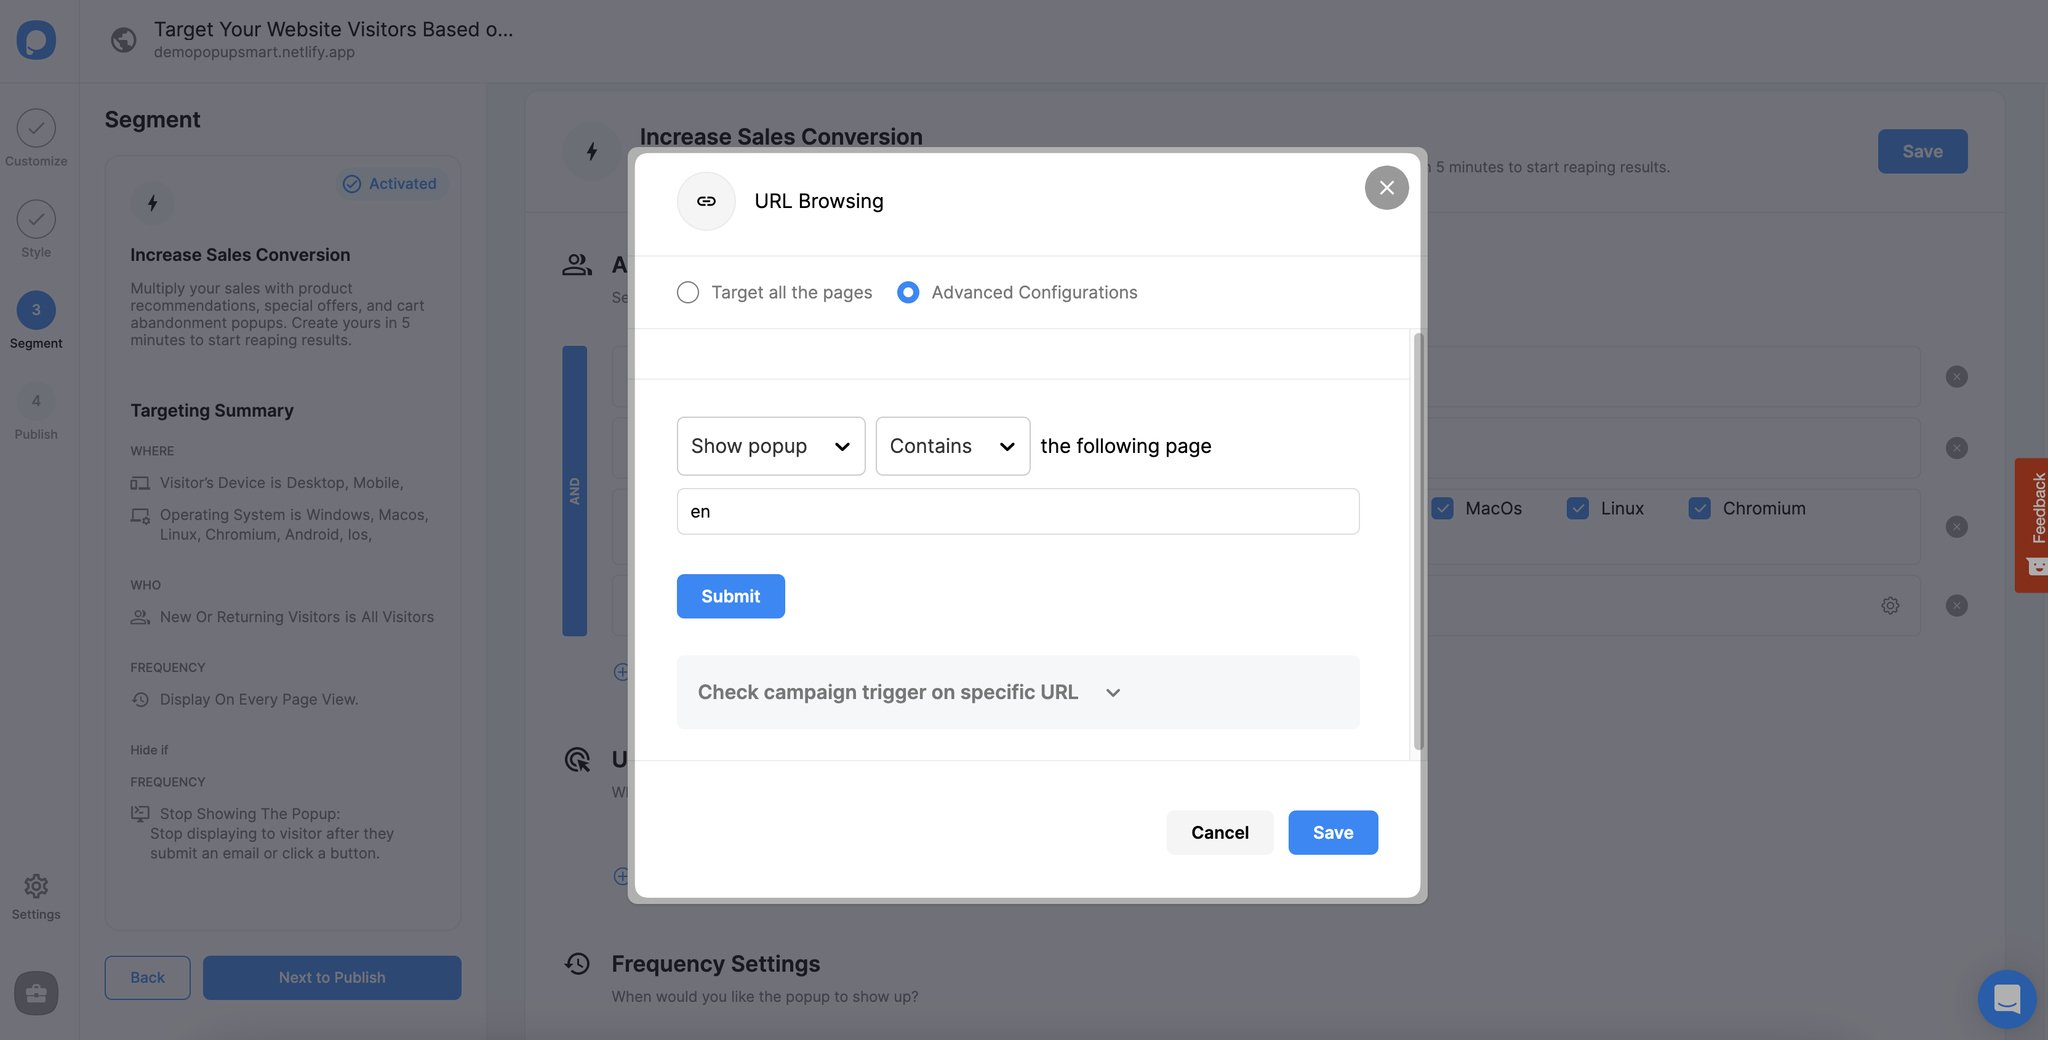Viewport: 2048px width, 1040px height.
Task: Click the Submit button
Action: pos(730,596)
